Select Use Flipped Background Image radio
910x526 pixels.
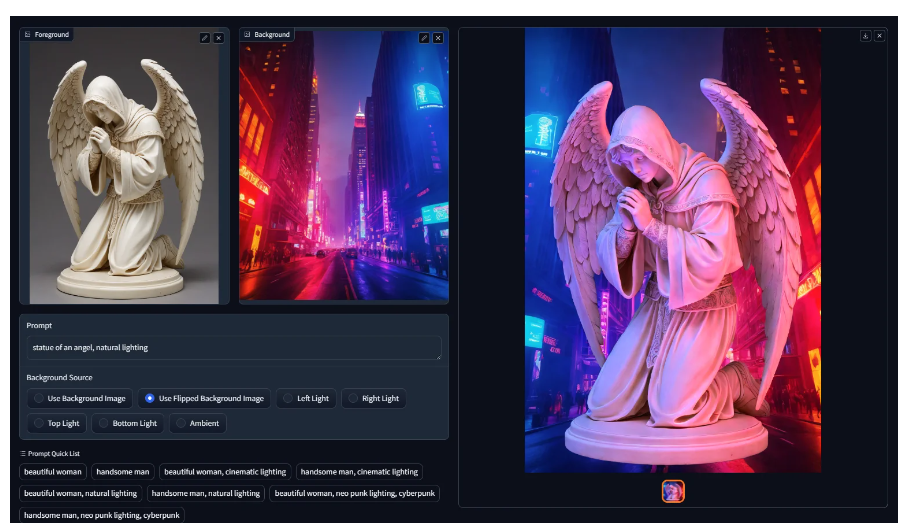click(x=204, y=398)
